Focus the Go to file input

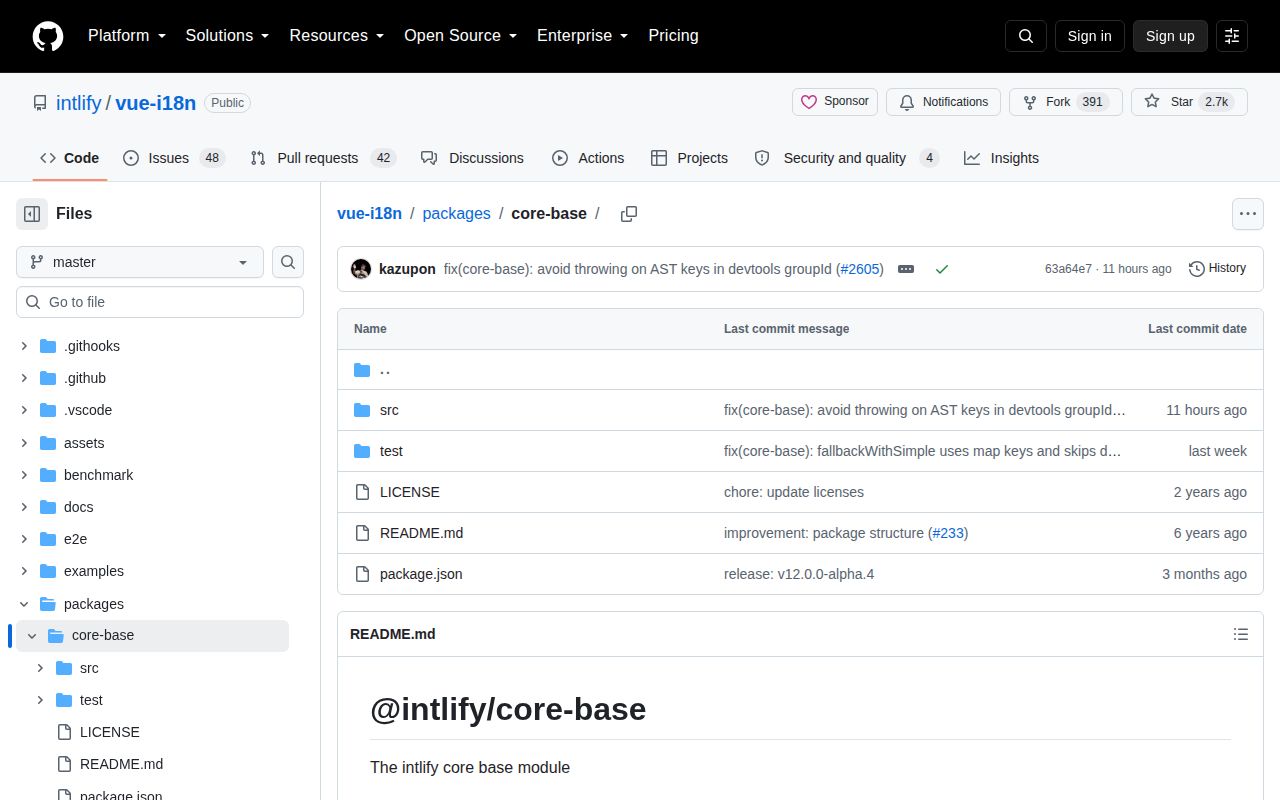click(160, 302)
